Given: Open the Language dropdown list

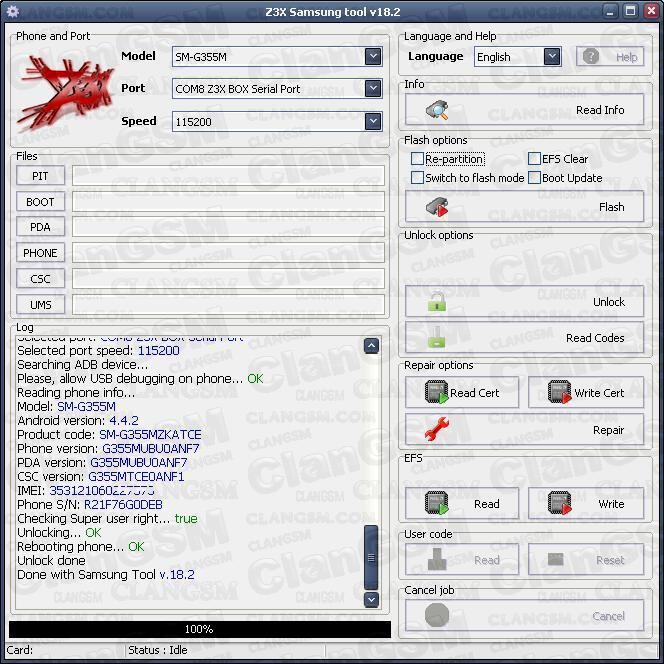Looking at the screenshot, I should click(552, 56).
